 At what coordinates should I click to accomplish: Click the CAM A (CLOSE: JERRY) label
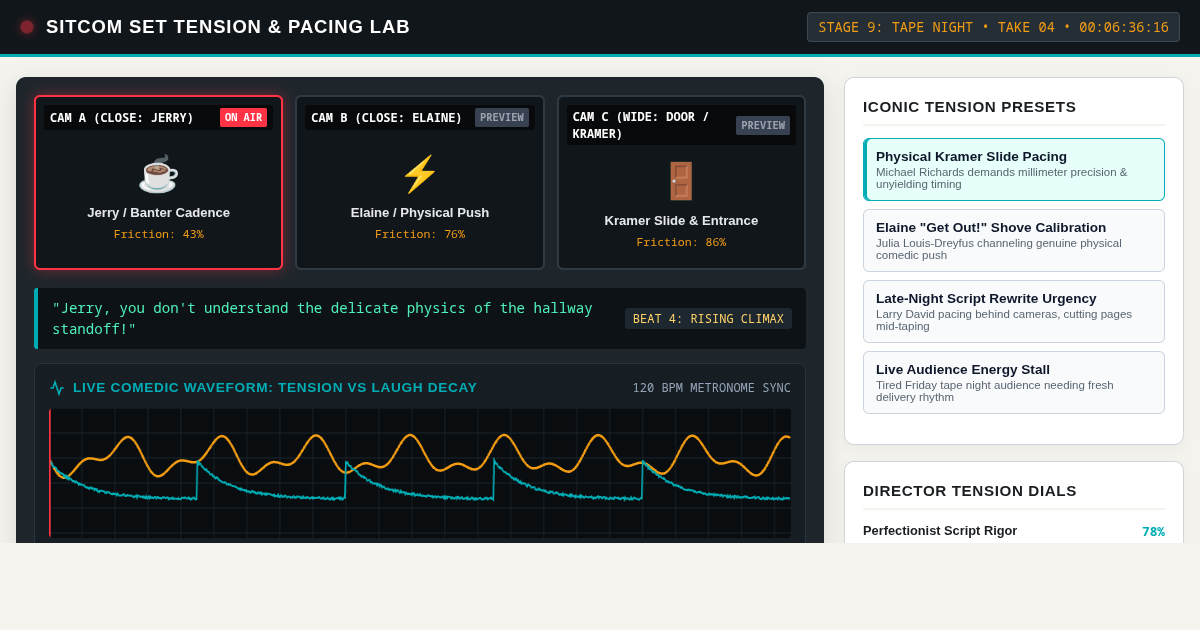pyautogui.click(x=122, y=118)
